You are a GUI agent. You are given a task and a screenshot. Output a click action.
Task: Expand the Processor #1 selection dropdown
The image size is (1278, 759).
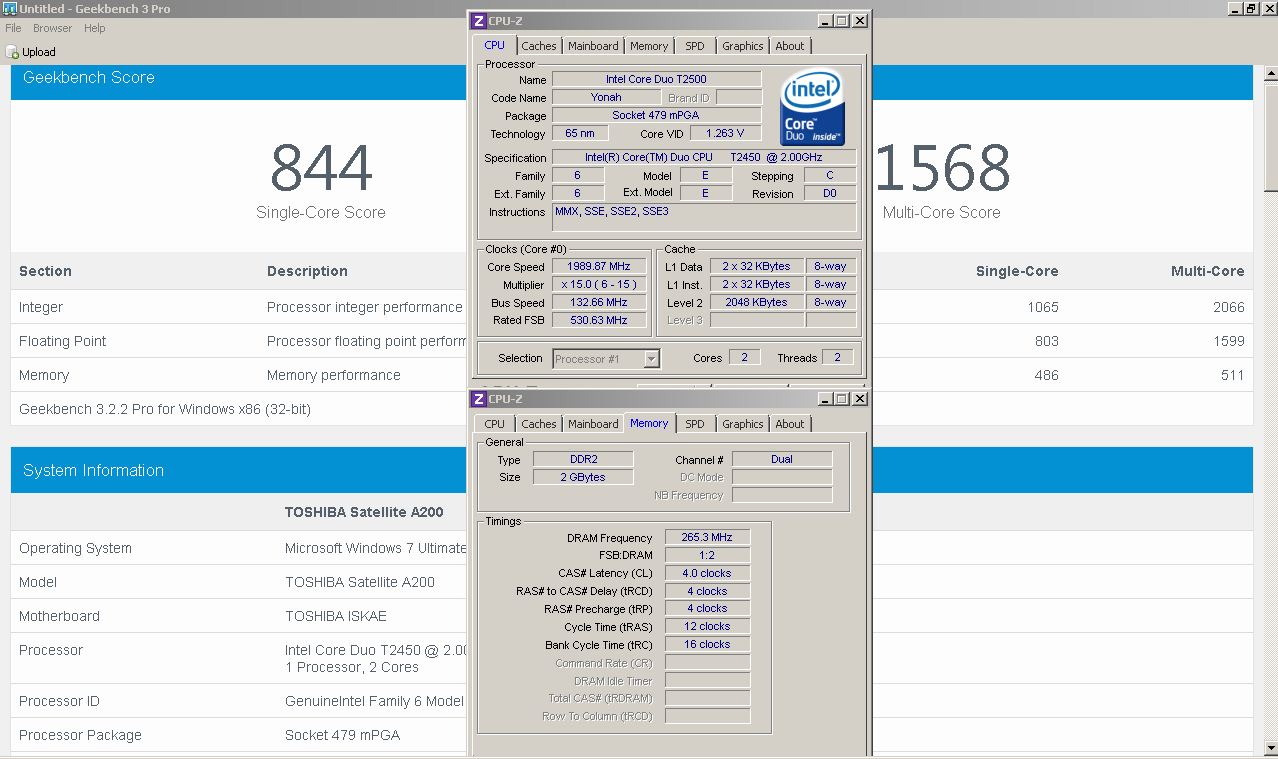(x=652, y=358)
